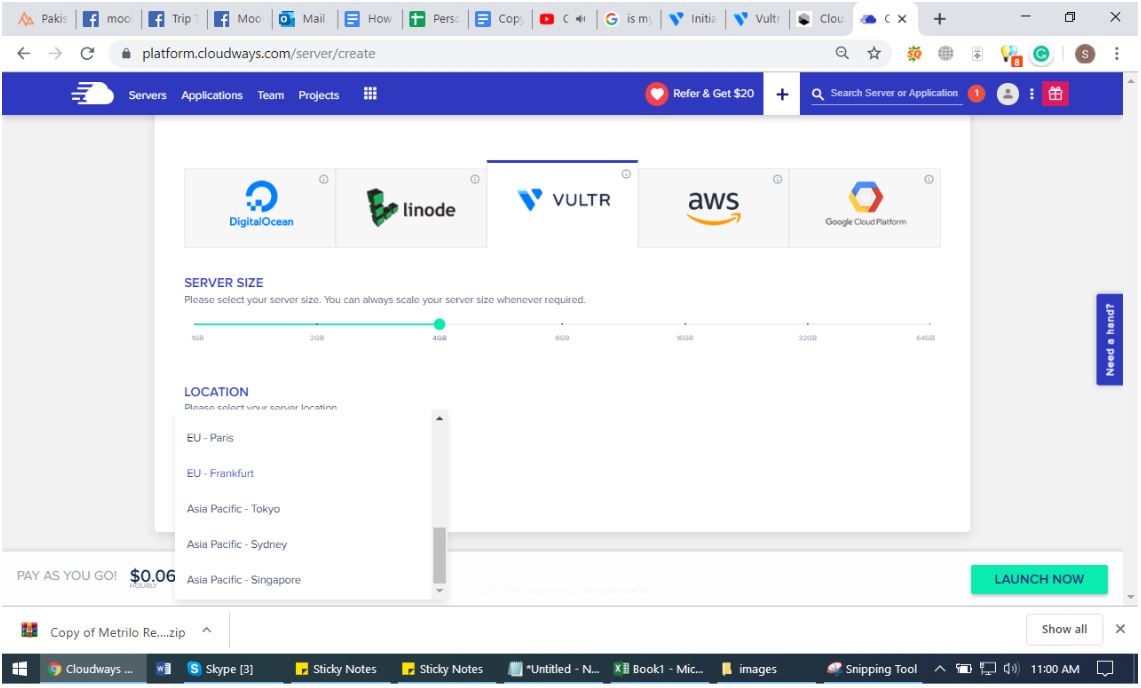The width and height of the screenshot is (1141, 688).
Task: Open the three-dot navbar menu
Action: click(x=1031, y=94)
